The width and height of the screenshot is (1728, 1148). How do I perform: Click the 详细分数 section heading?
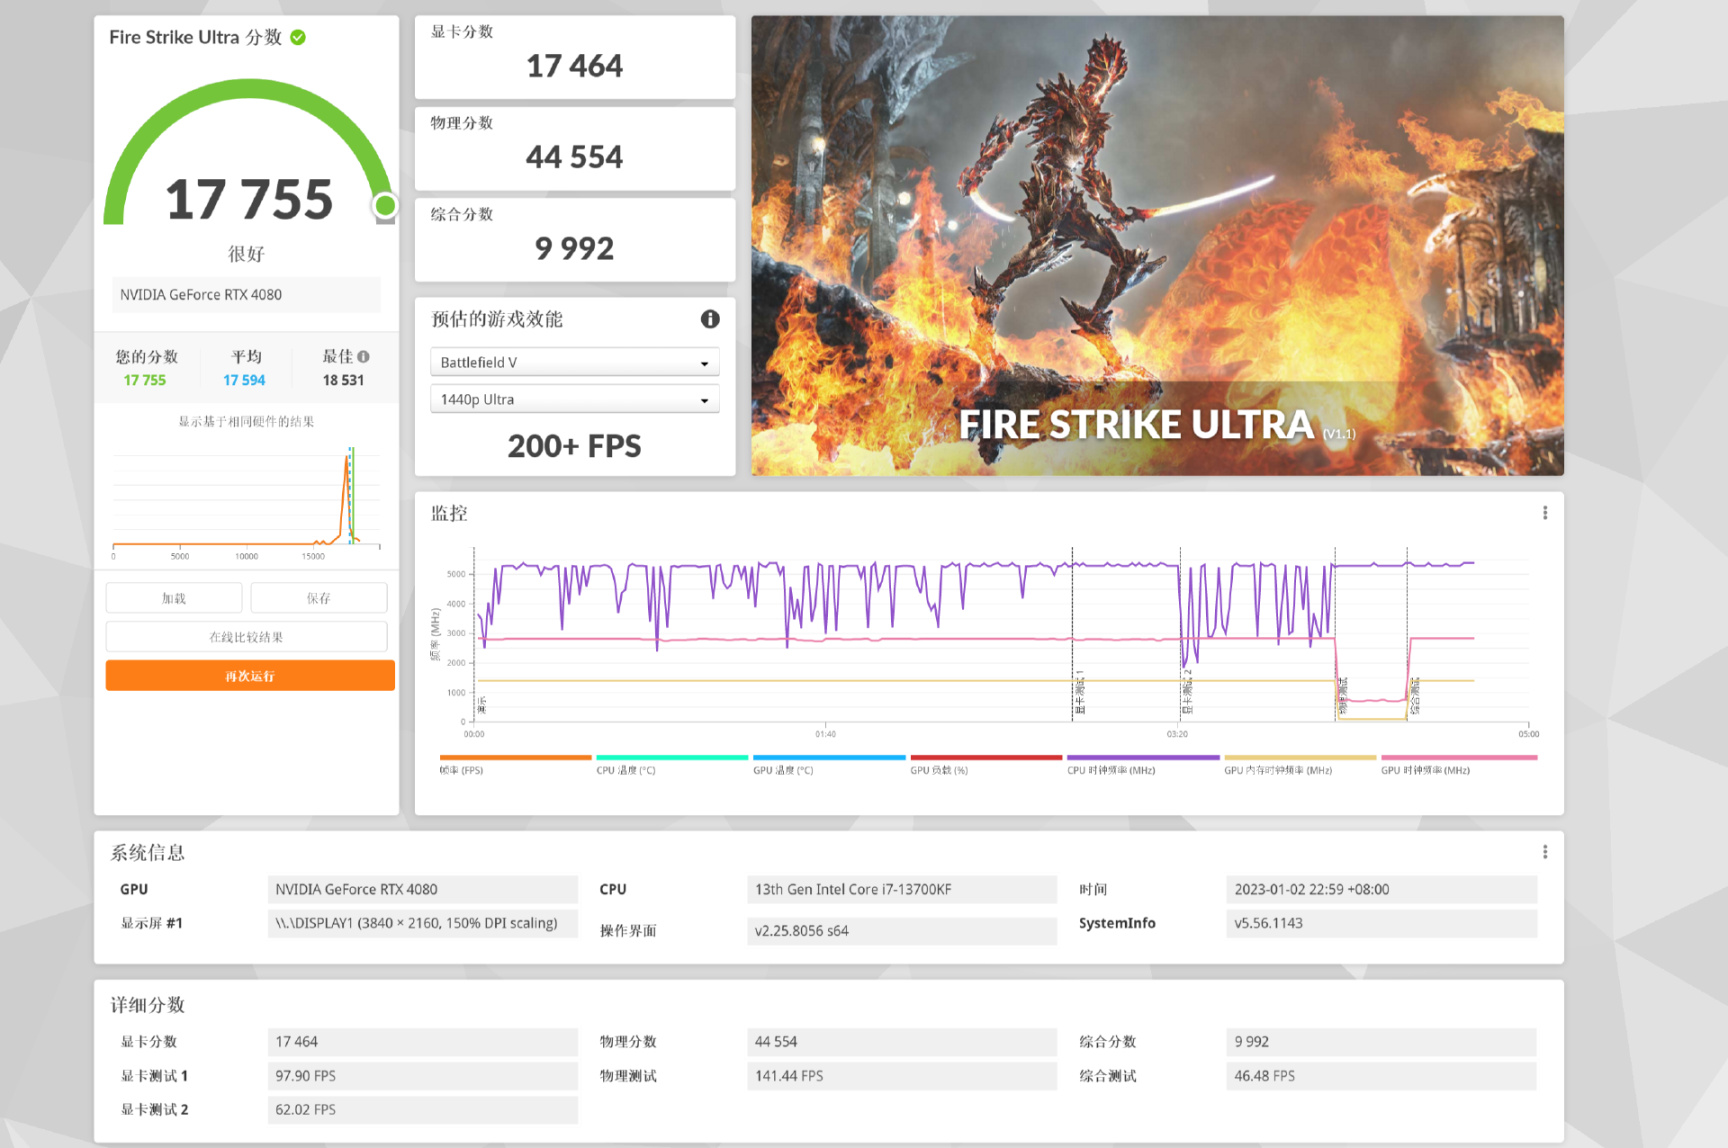pos(147,1005)
